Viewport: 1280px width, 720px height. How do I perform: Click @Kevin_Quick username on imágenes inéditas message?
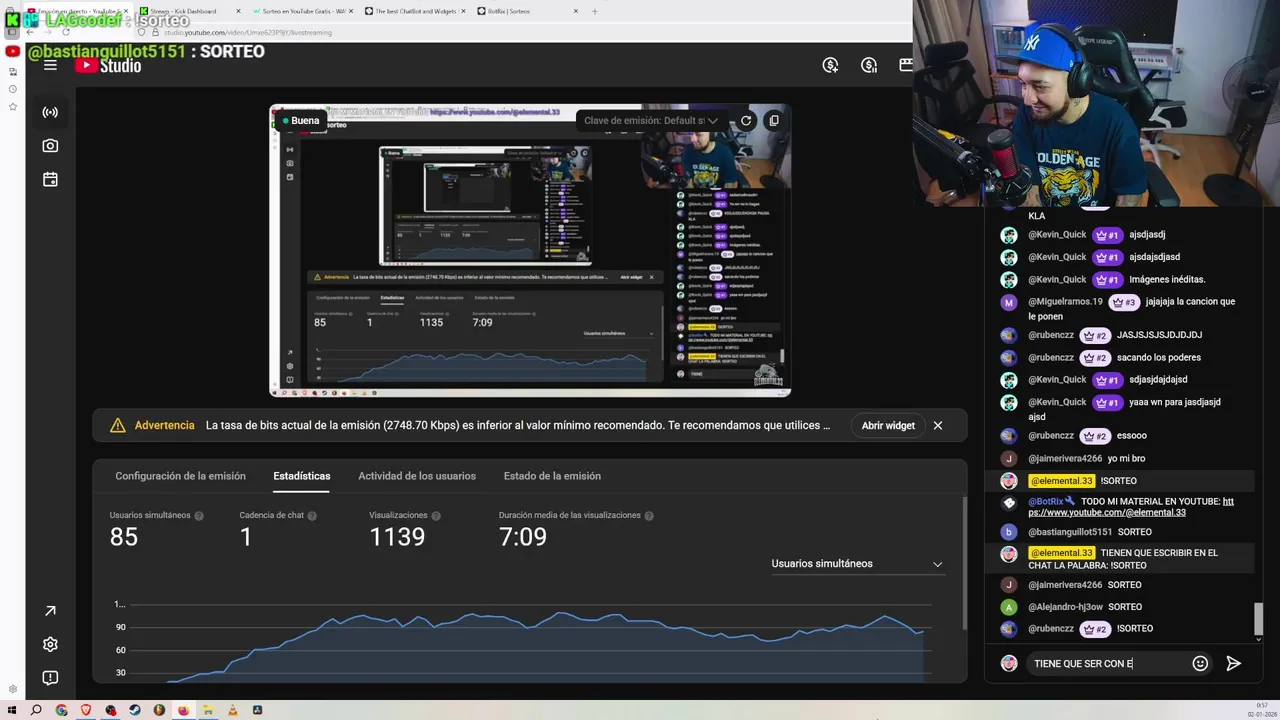pos(1057,280)
